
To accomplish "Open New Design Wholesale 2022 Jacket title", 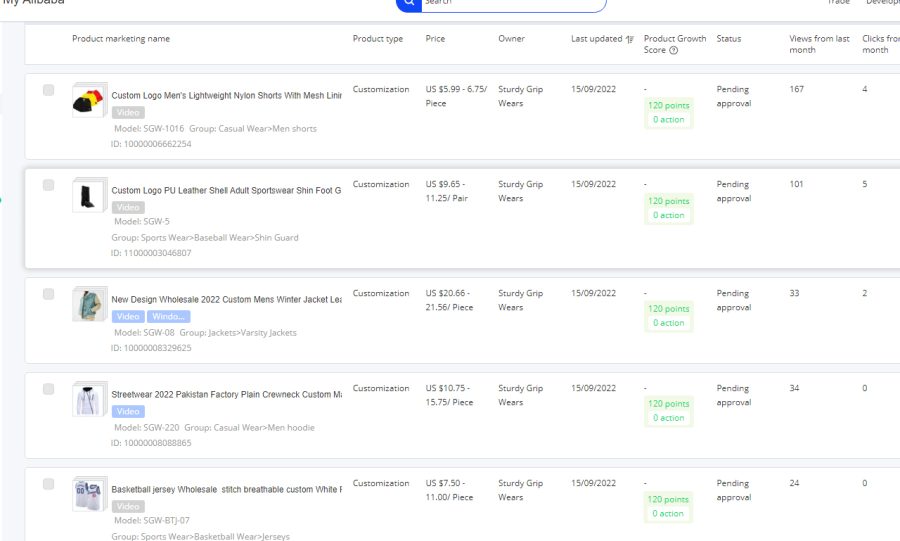I will click(x=226, y=299).
